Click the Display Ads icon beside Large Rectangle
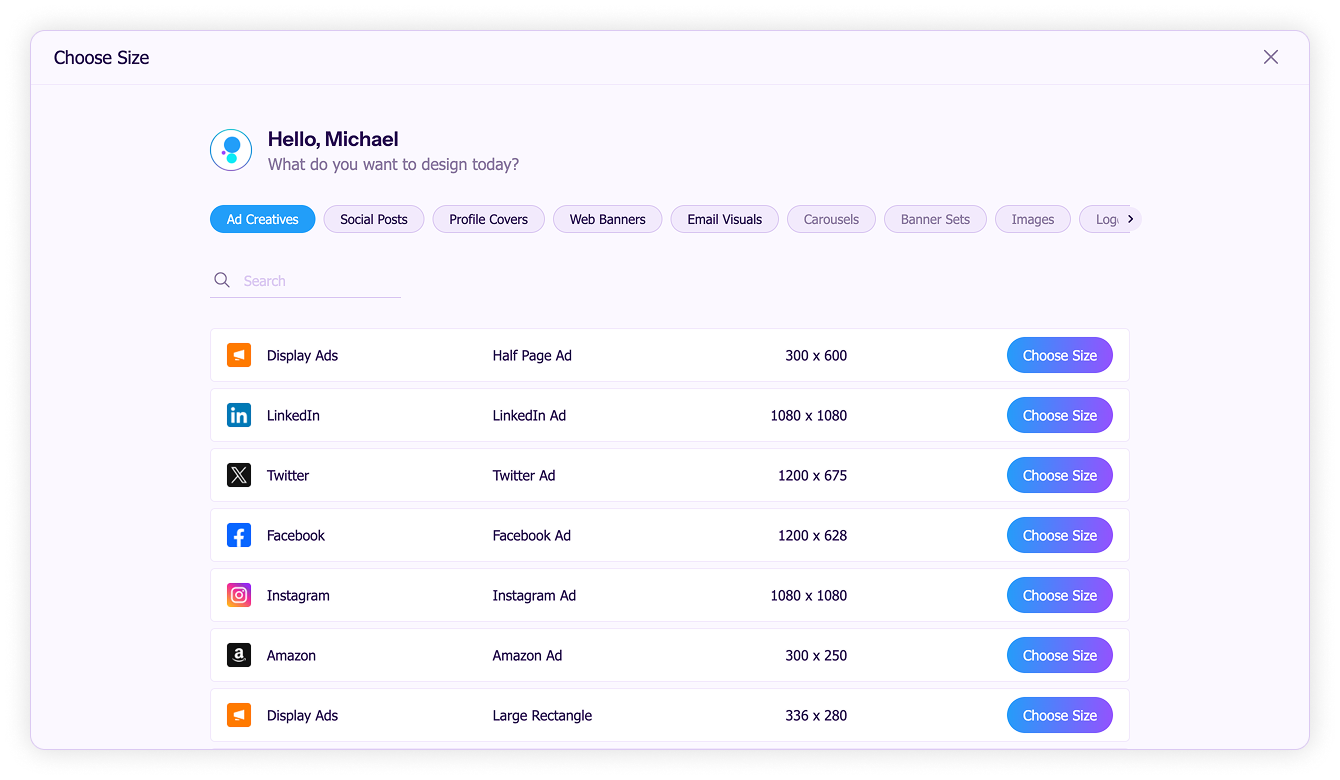The width and height of the screenshot is (1340, 780). 239,715
